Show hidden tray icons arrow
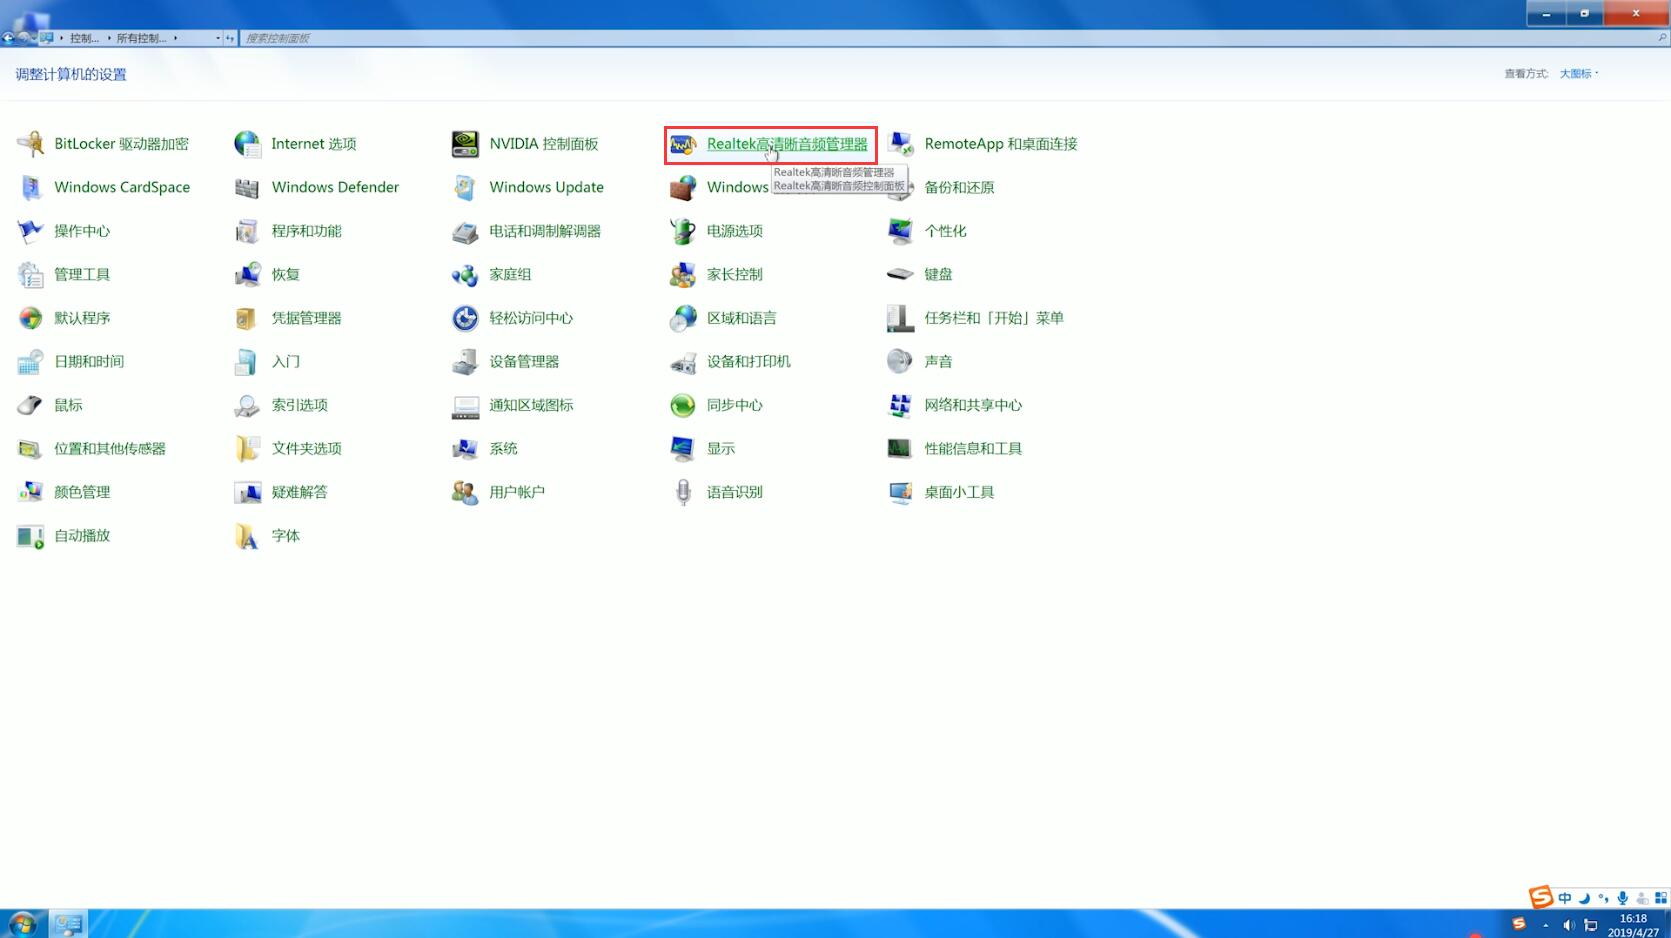 point(1546,925)
